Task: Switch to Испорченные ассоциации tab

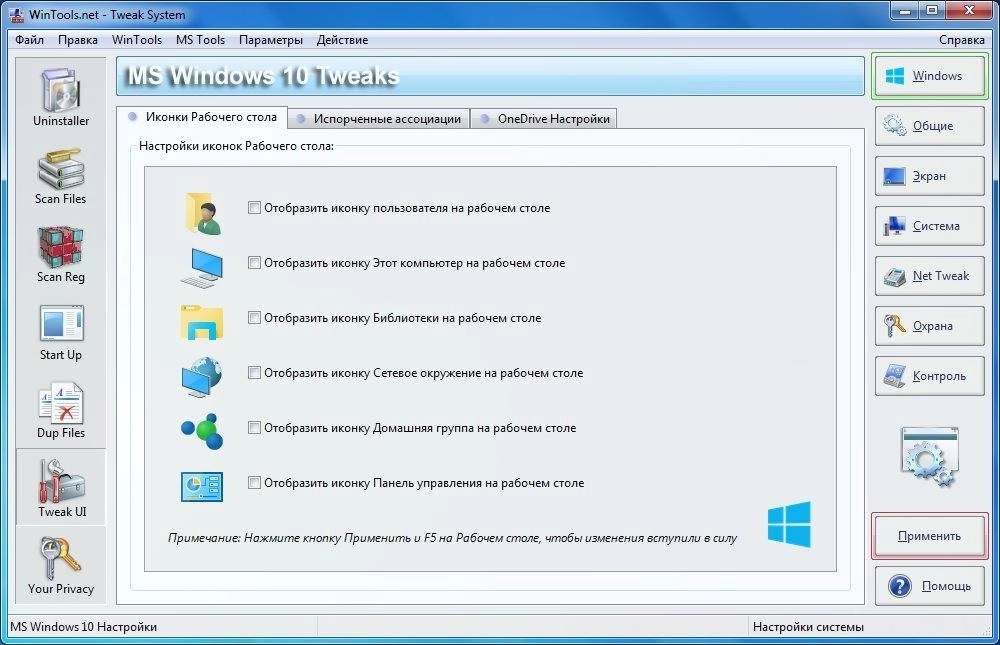Action: tap(379, 119)
